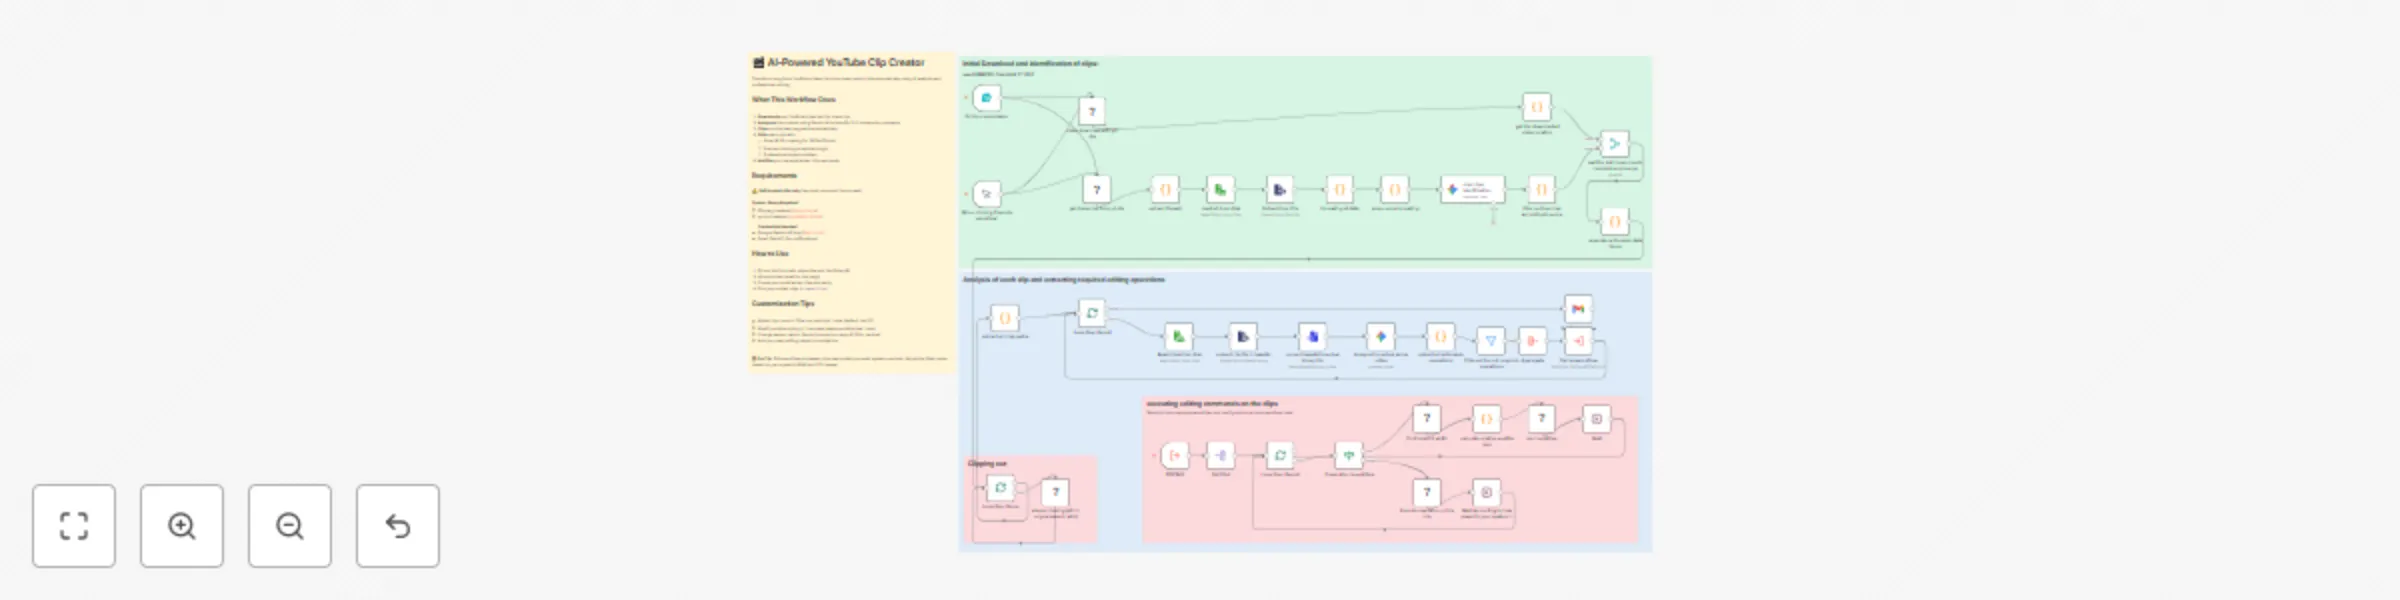Click the blue section's 'Analysis of each clip' title
Screen dimensions: 2400x600
click(1063, 280)
